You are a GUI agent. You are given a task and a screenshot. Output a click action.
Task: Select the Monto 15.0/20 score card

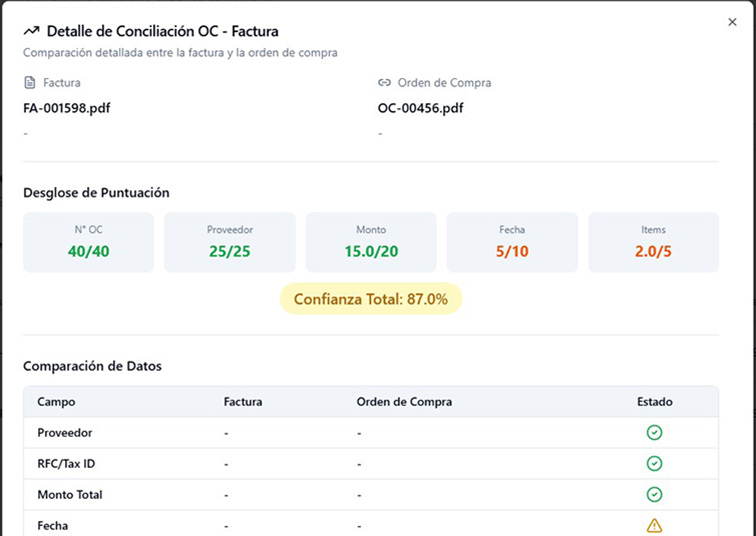[x=371, y=242]
